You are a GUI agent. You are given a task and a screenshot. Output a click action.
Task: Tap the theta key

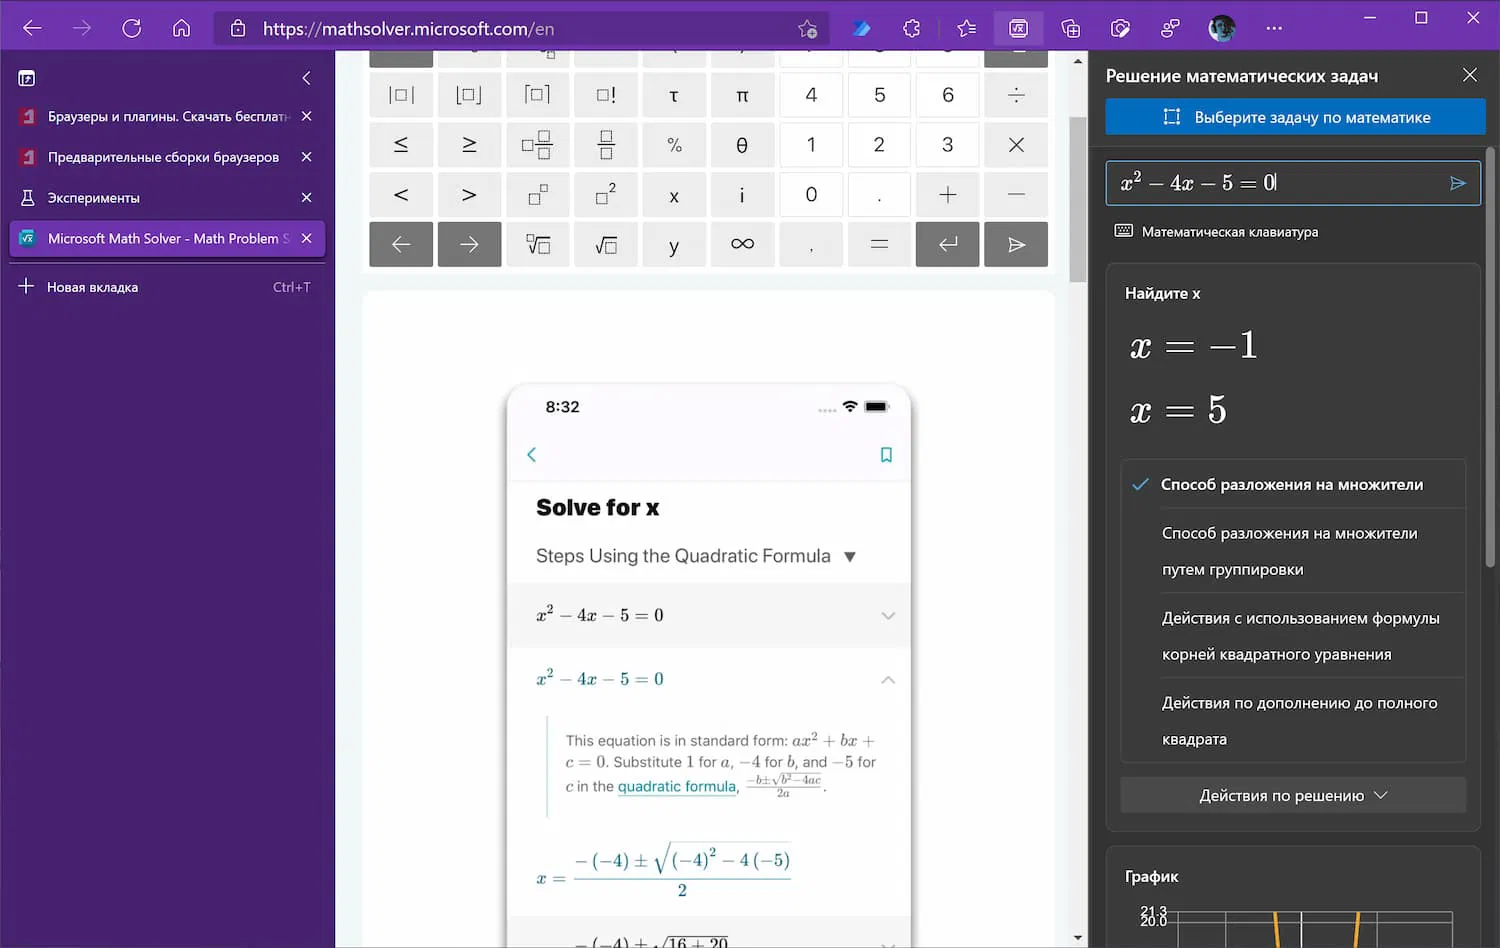click(x=742, y=145)
